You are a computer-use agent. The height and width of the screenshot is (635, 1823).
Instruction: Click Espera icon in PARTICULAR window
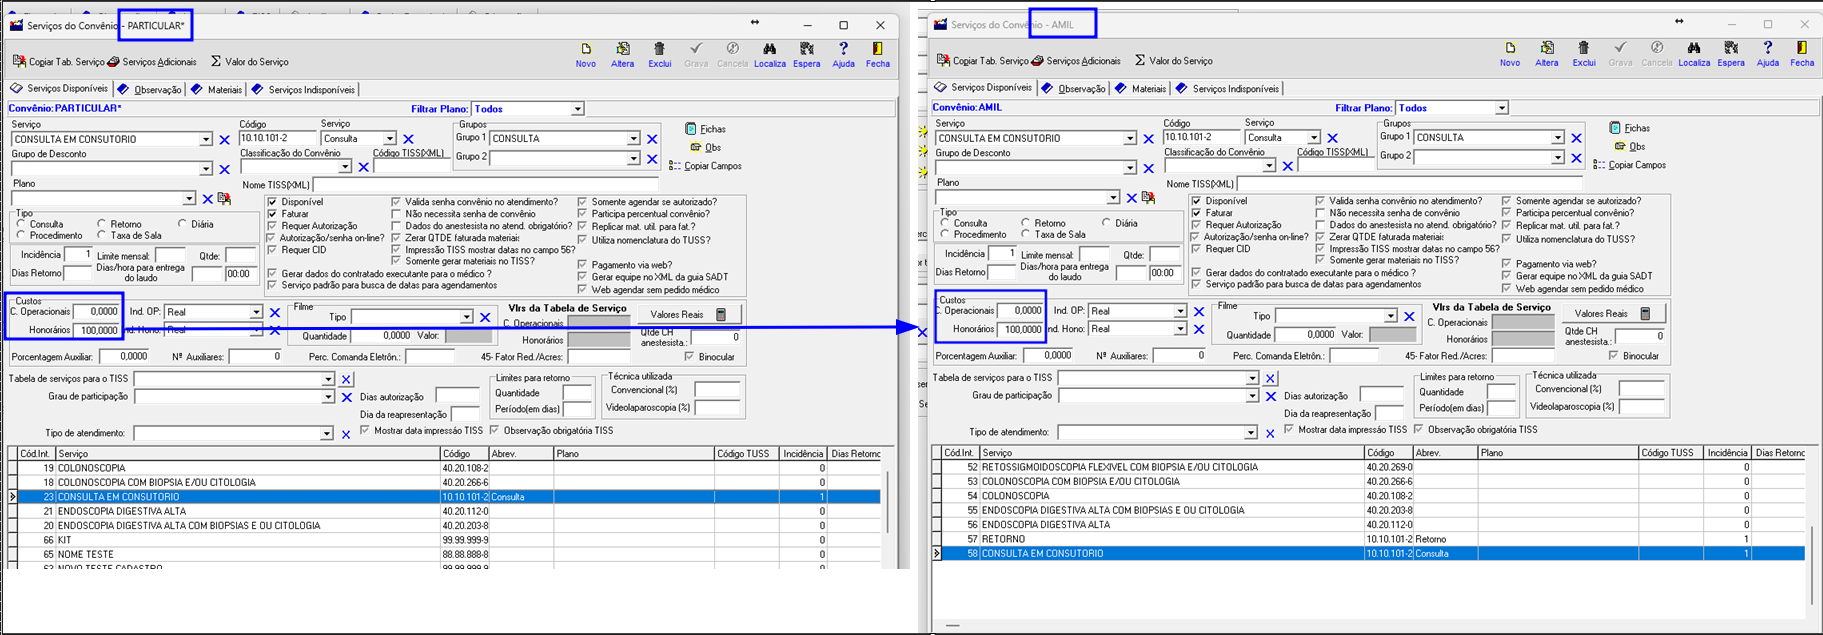coord(806,55)
